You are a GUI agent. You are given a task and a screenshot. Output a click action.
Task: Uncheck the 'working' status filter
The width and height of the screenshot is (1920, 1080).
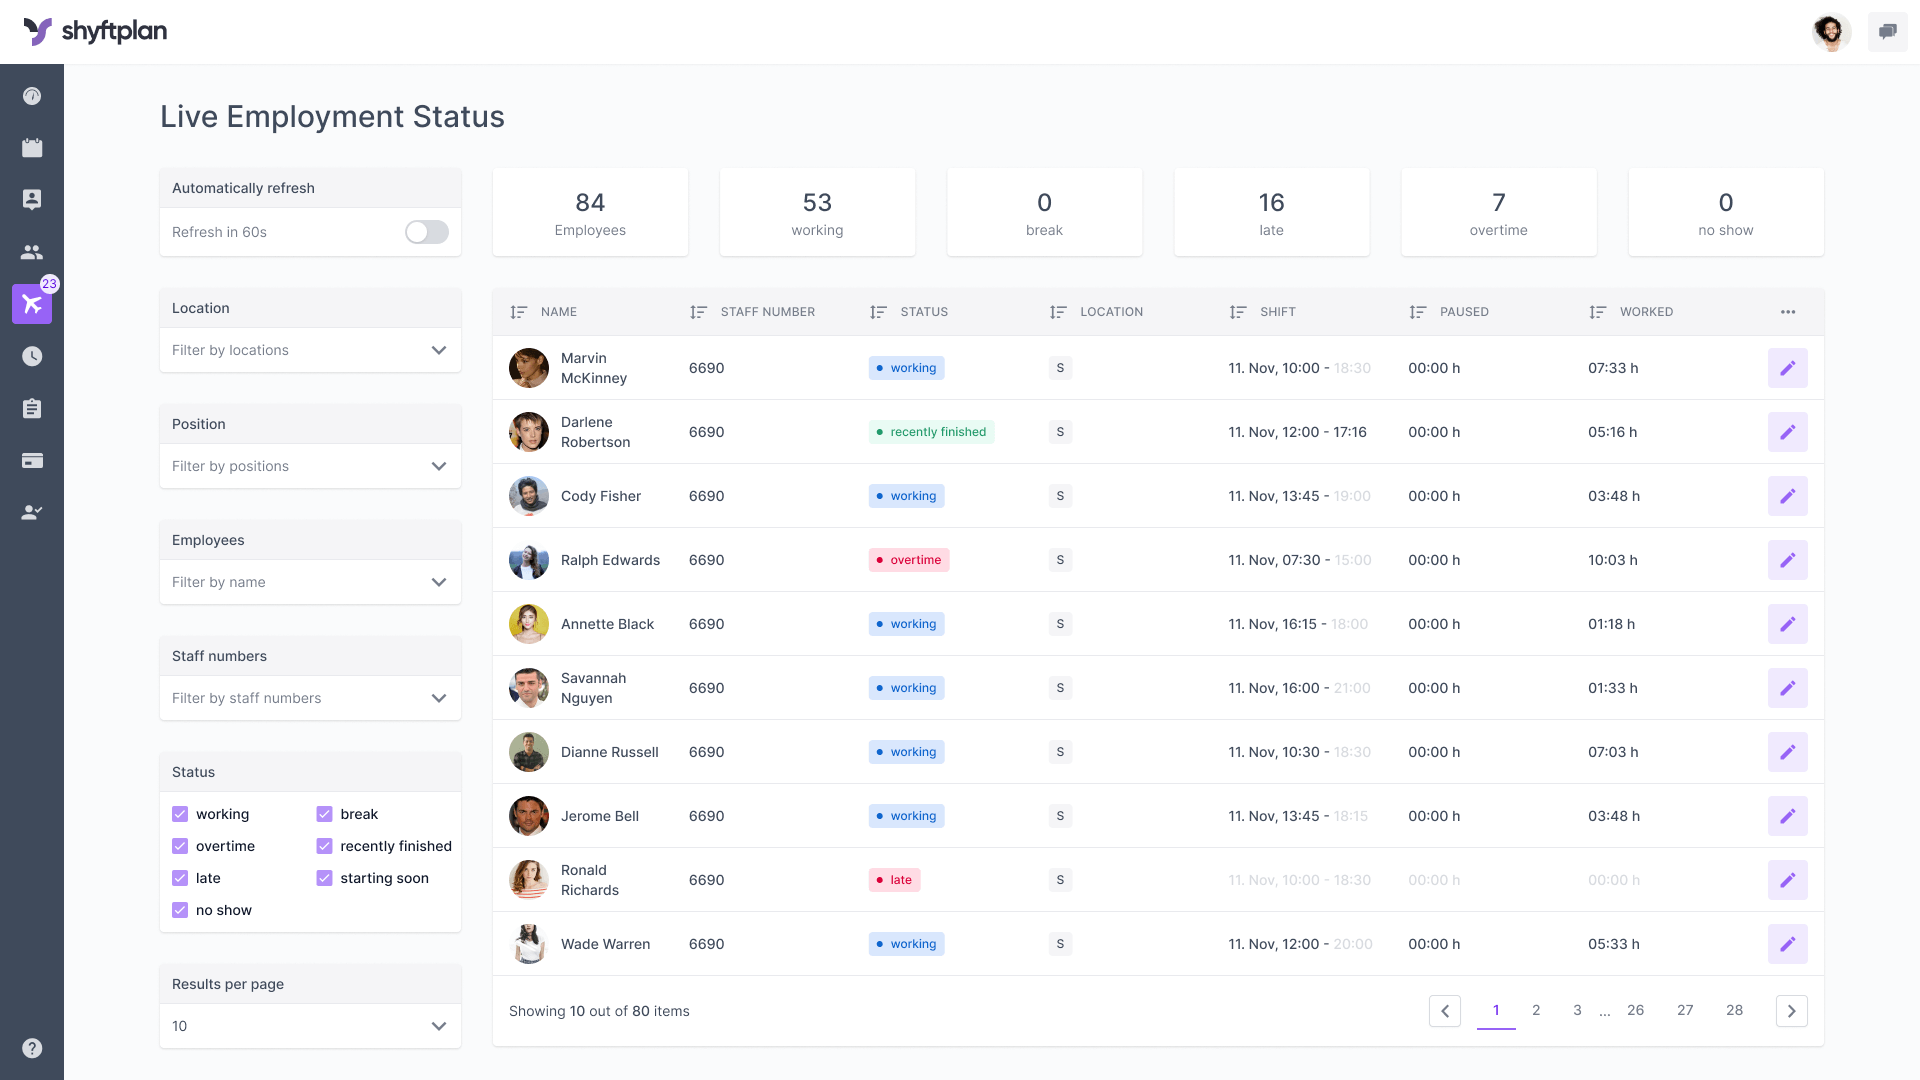click(180, 814)
